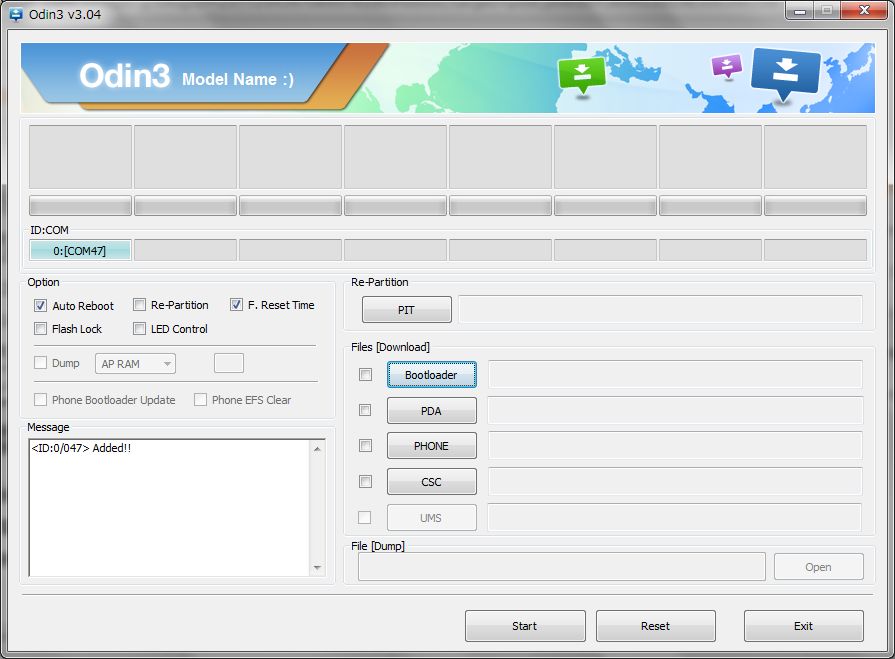Click the Odin3 title bar app icon

15,14
